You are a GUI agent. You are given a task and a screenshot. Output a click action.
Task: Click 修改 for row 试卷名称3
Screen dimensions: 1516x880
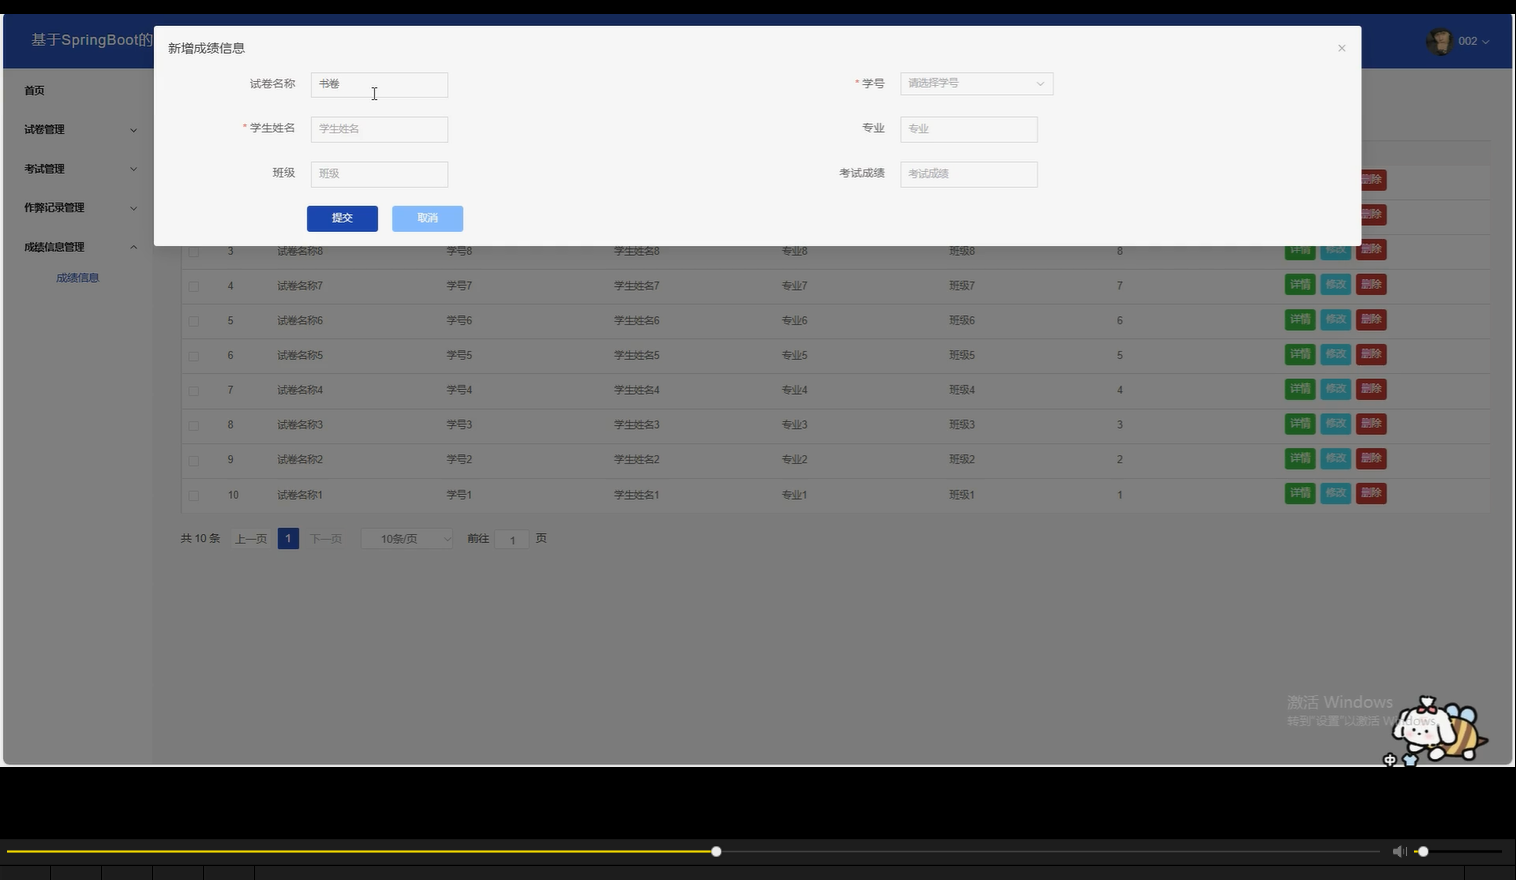point(1336,424)
